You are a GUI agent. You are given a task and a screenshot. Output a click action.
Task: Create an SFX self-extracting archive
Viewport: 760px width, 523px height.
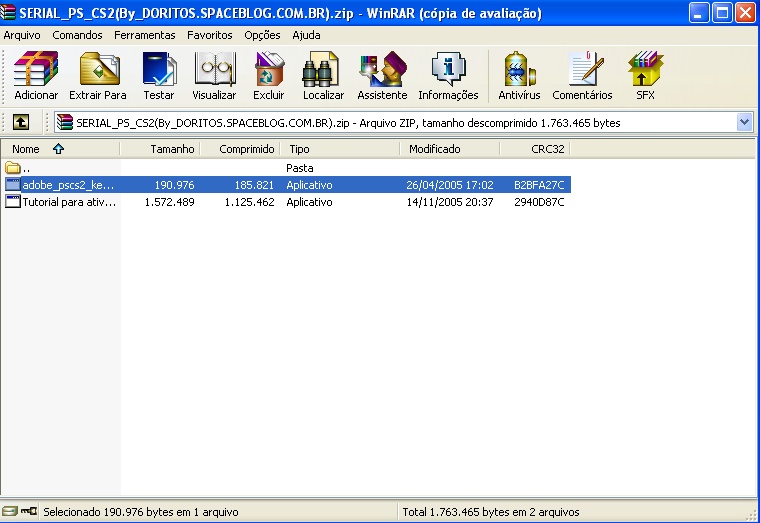[645, 76]
